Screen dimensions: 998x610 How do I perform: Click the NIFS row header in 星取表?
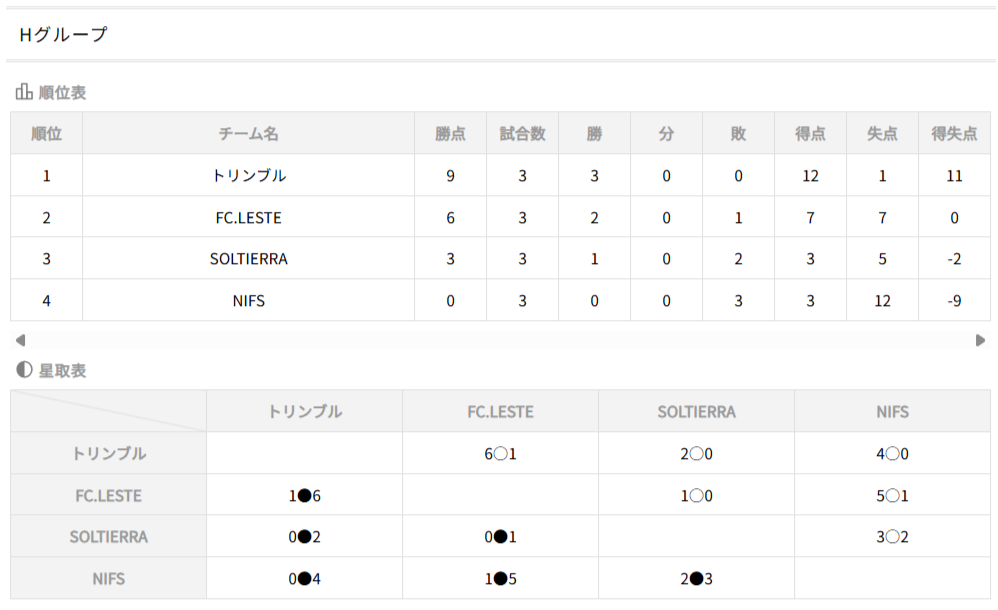[108, 579]
